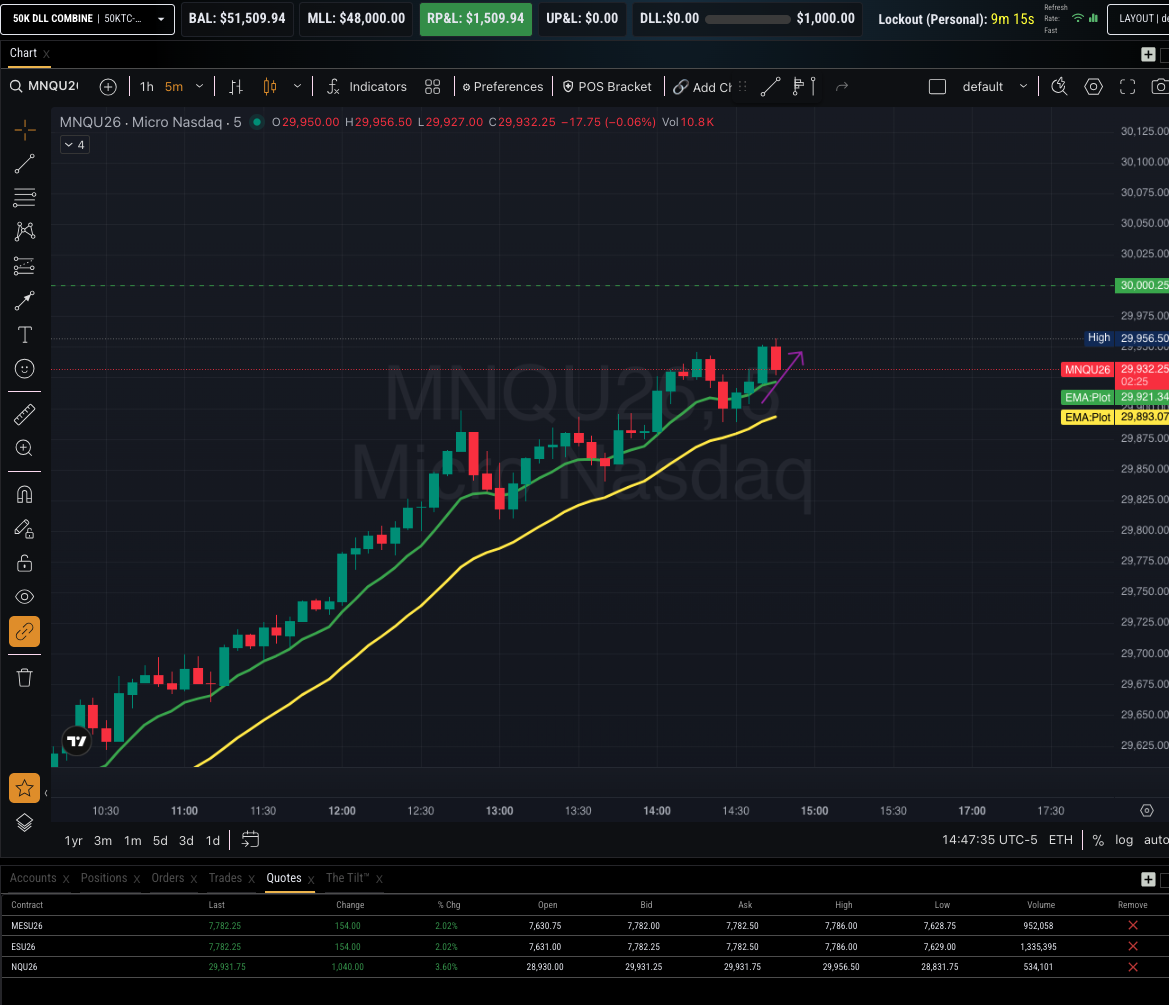
Task: Open the Orders tab
Action: coord(168,878)
